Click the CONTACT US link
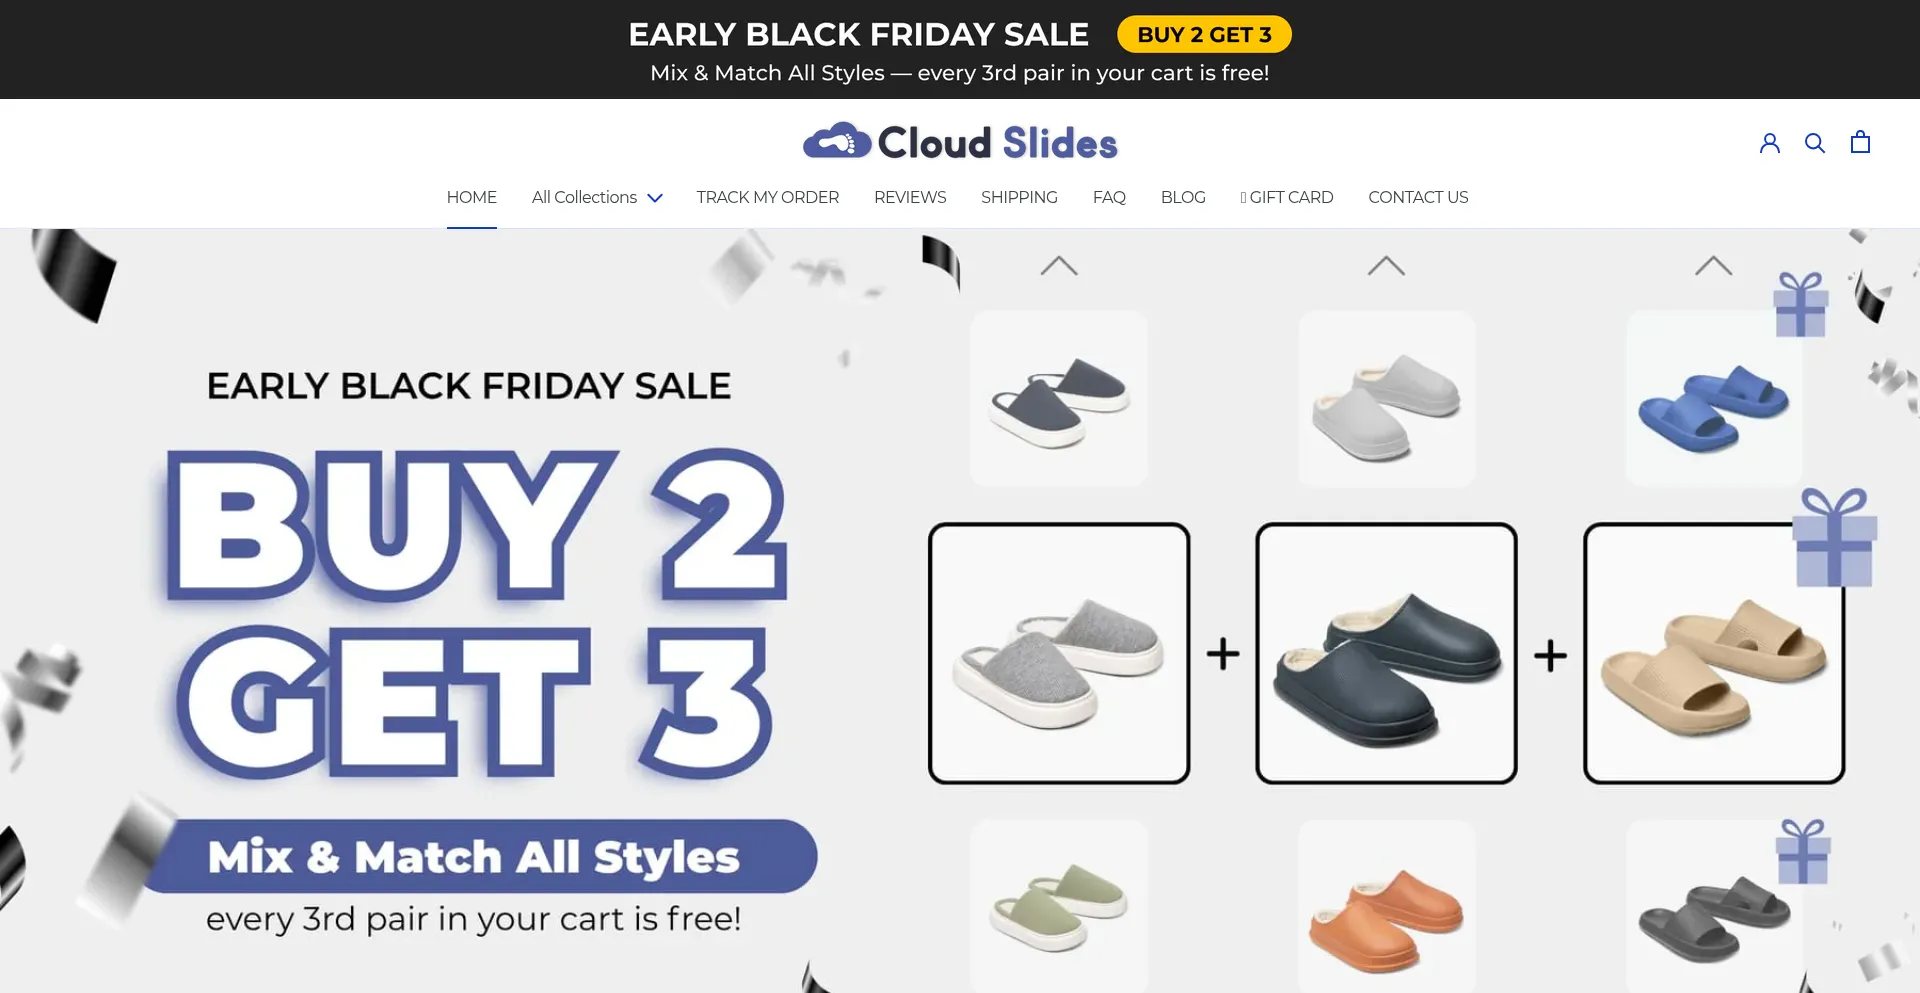Image resolution: width=1920 pixels, height=993 pixels. tap(1417, 197)
